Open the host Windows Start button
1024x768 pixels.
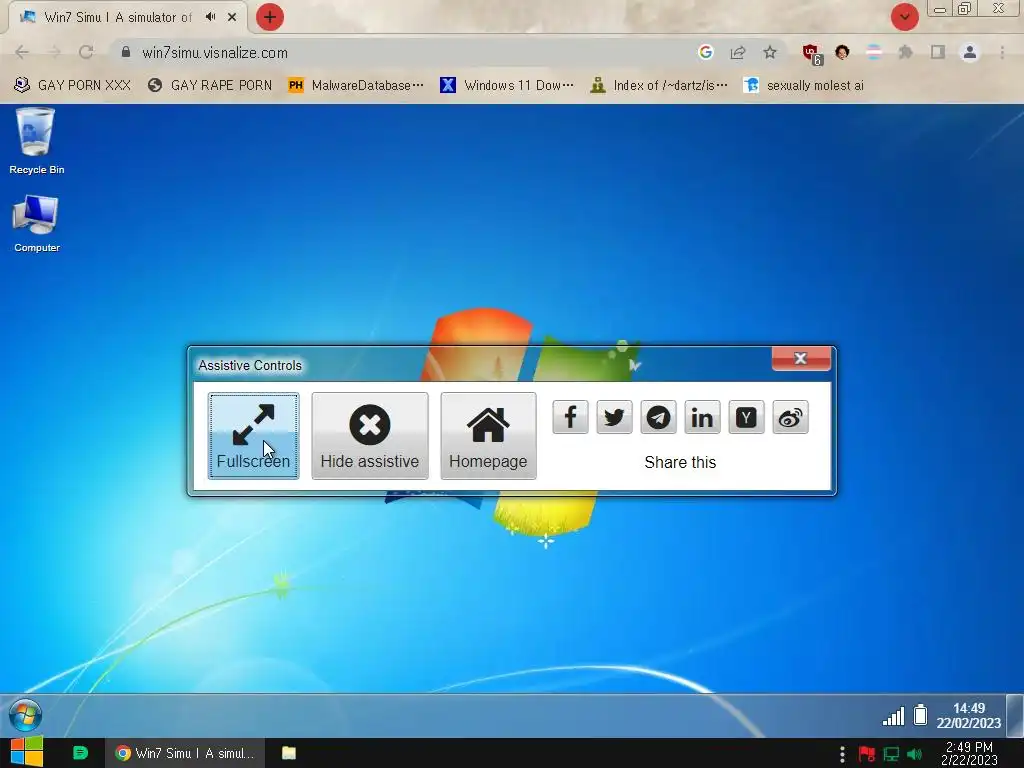click(x=26, y=753)
